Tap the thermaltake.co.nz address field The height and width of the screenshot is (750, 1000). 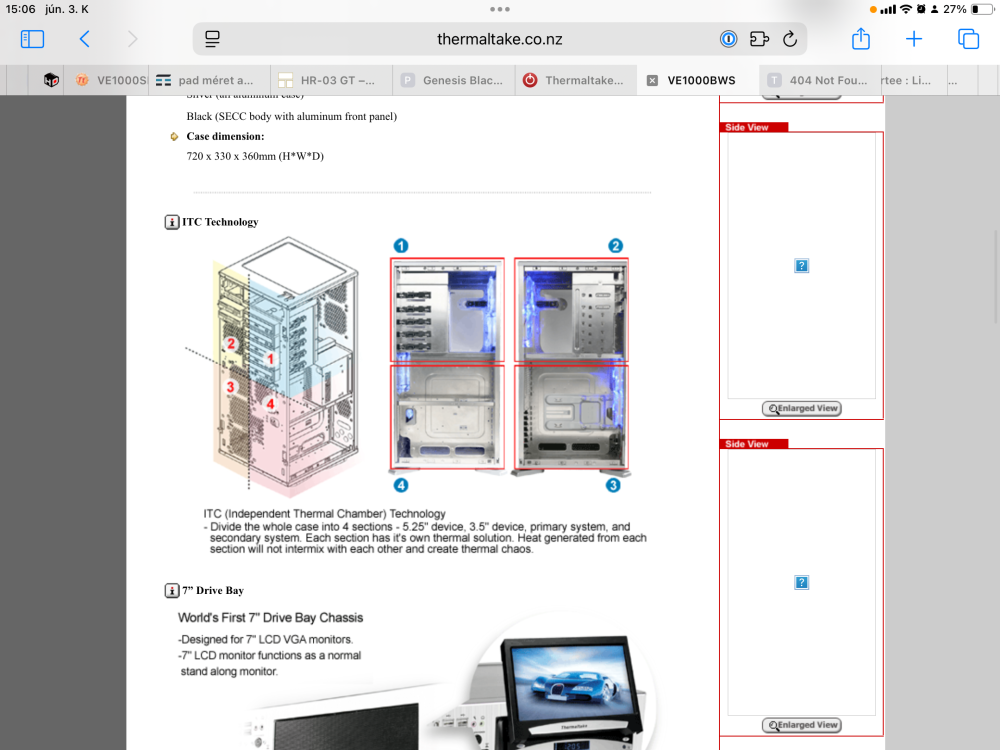point(500,39)
